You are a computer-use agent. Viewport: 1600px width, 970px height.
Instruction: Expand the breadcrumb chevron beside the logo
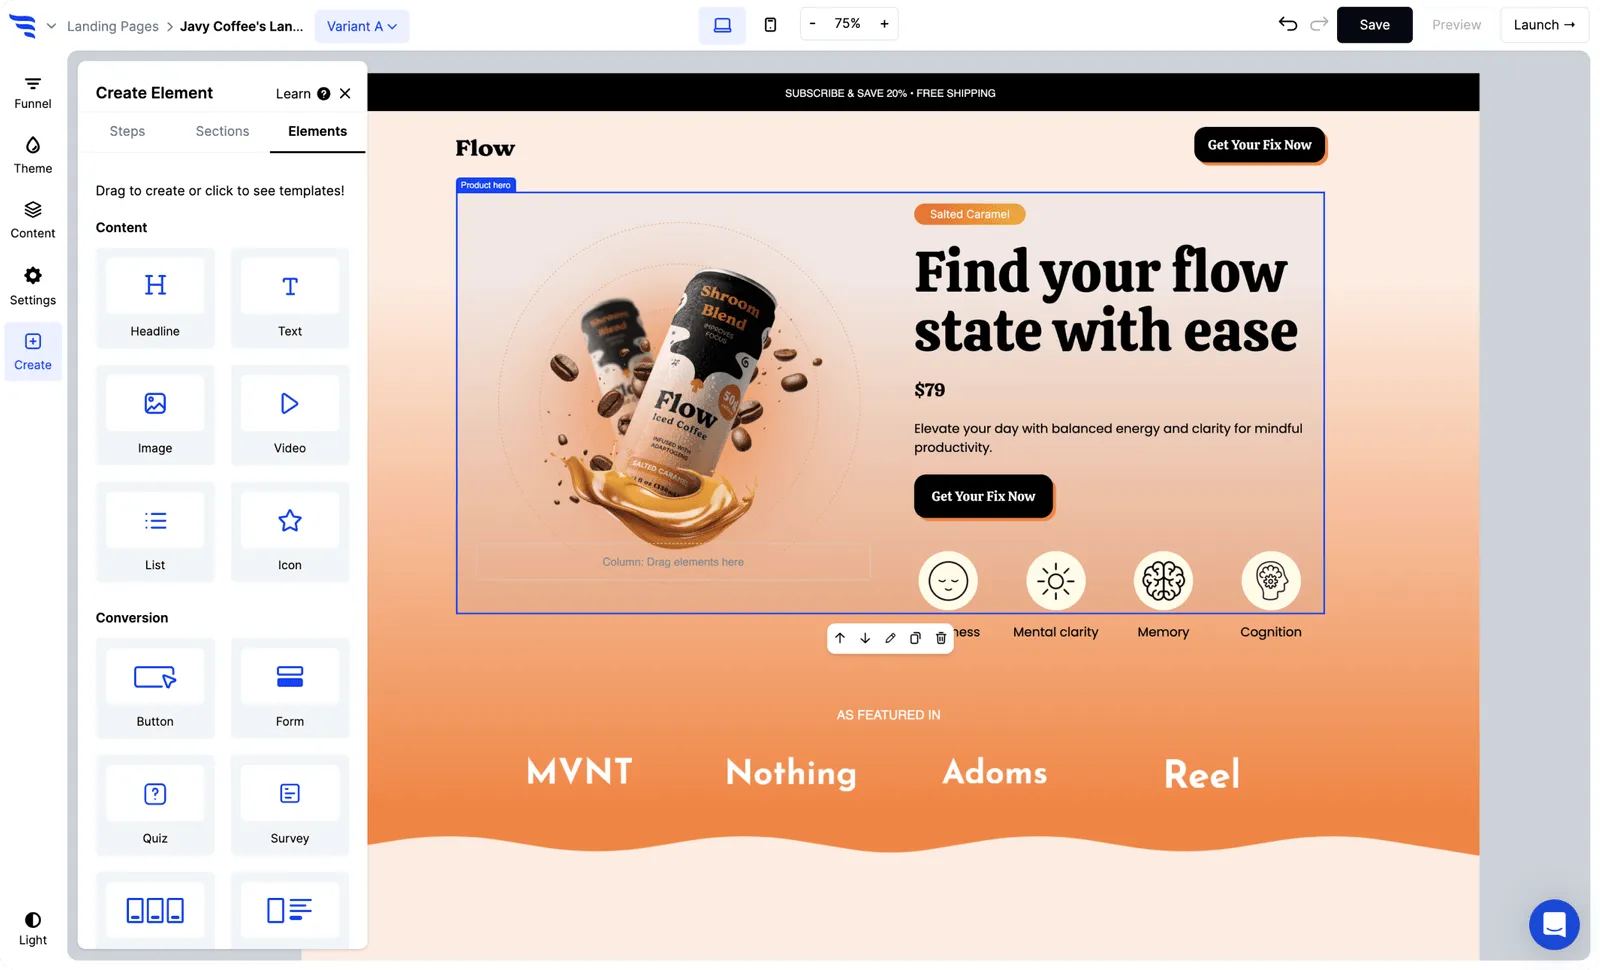(x=52, y=26)
